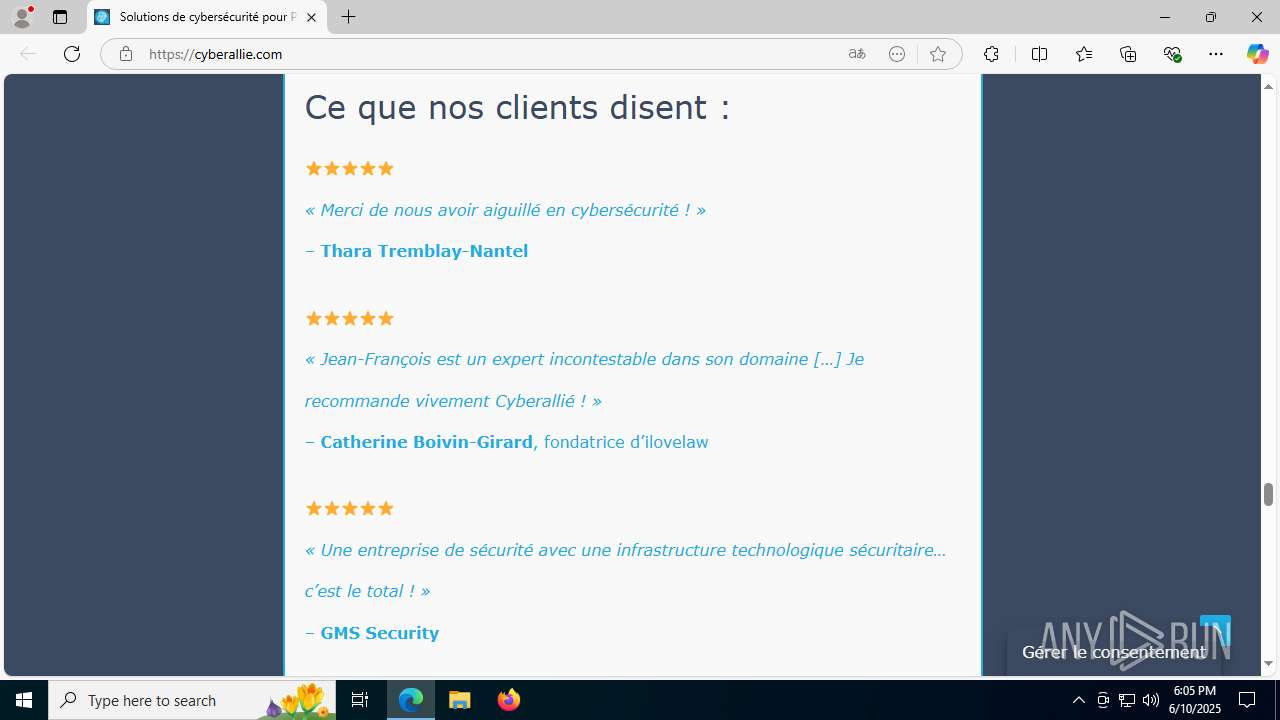The image size is (1280, 720).
Task: Show hidden system tray icons
Action: click(1078, 700)
